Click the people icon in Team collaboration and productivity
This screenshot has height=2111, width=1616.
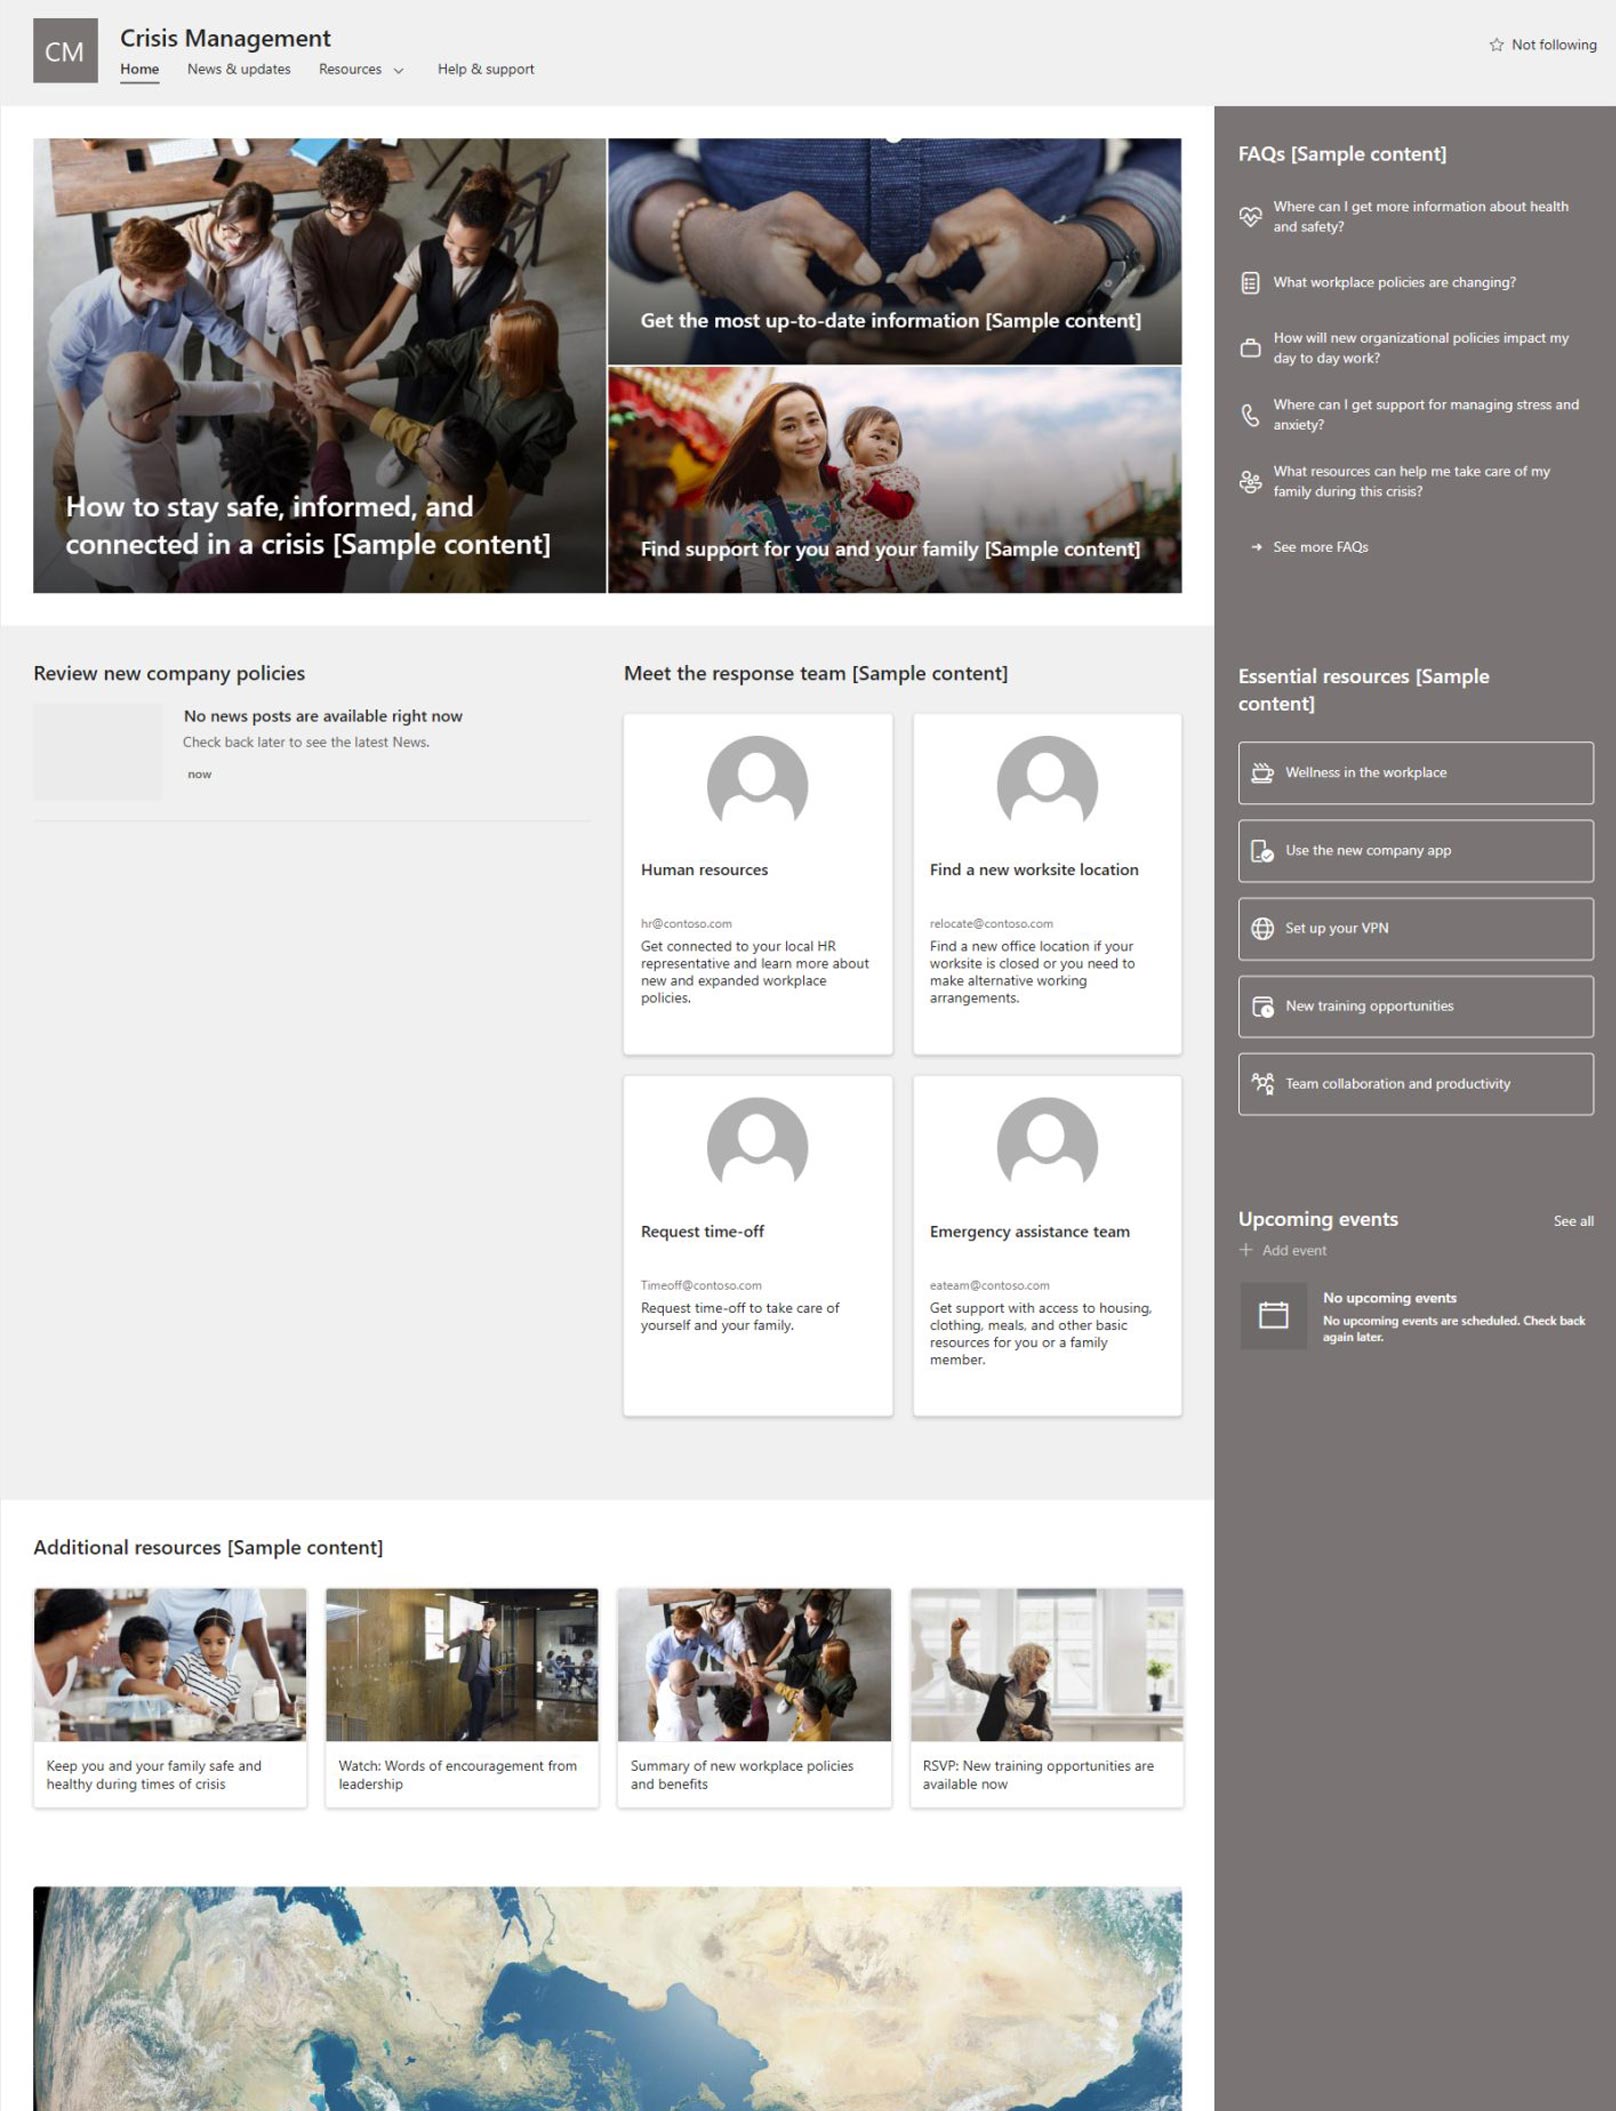(1263, 1083)
